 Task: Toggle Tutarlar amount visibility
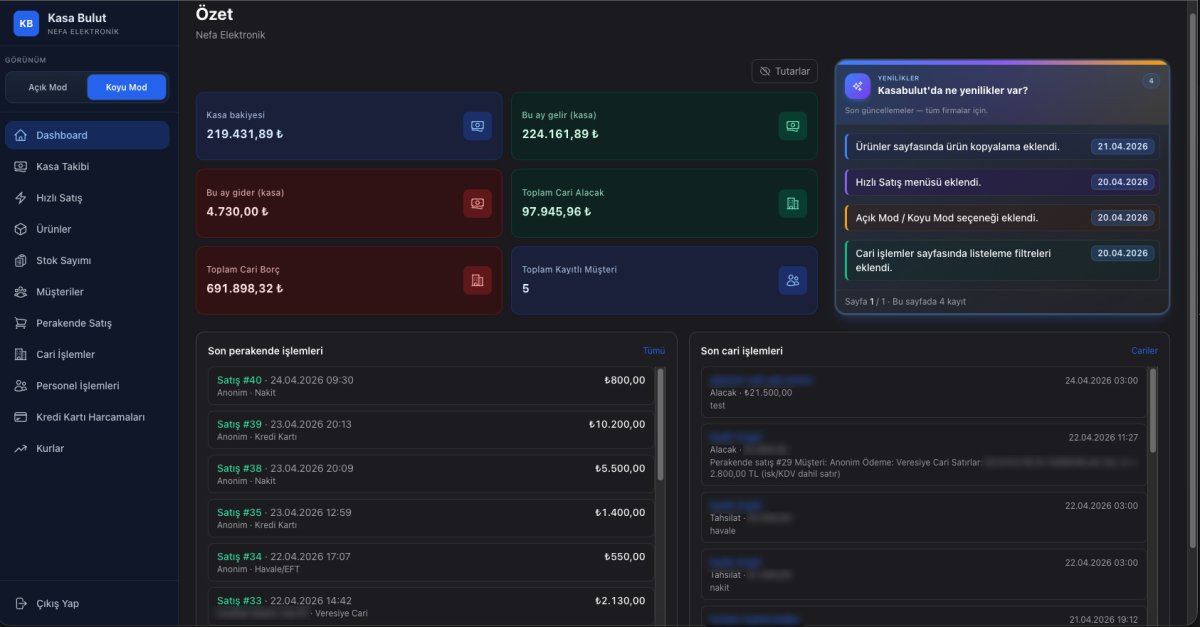(785, 71)
